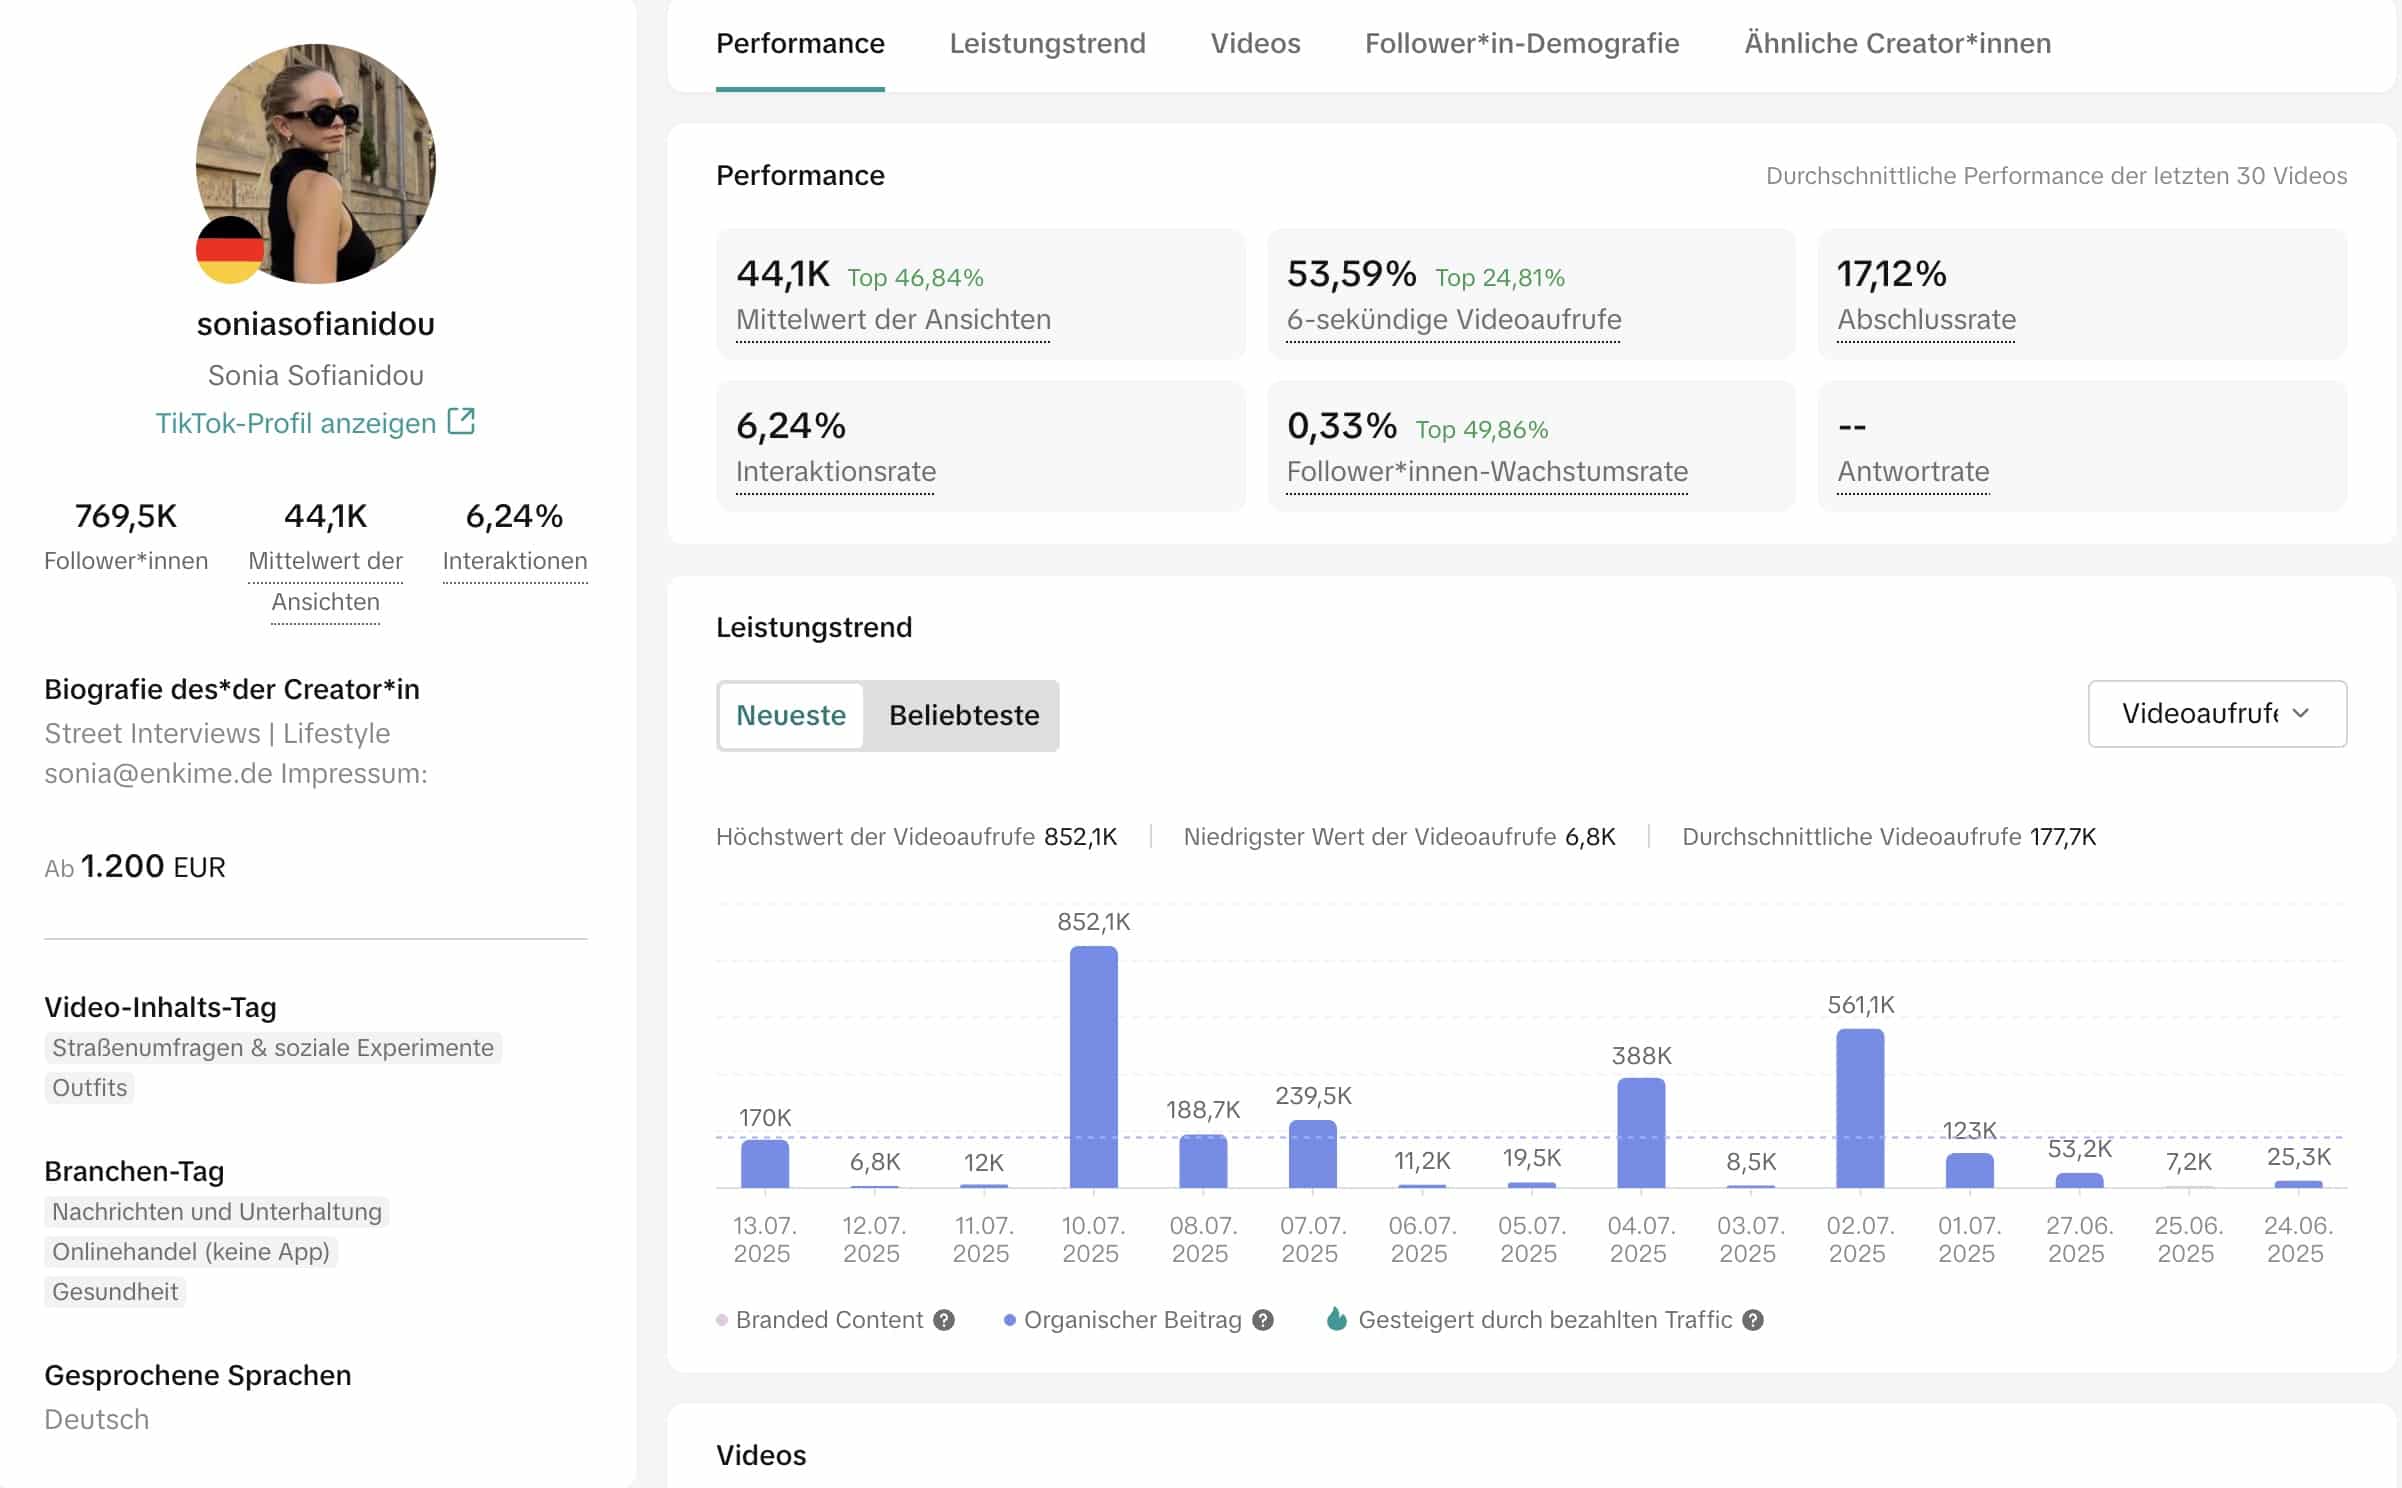Click help icon next to Organischer Beitrag
Image resolution: width=2402 pixels, height=1488 pixels.
(x=1263, y=1320)
